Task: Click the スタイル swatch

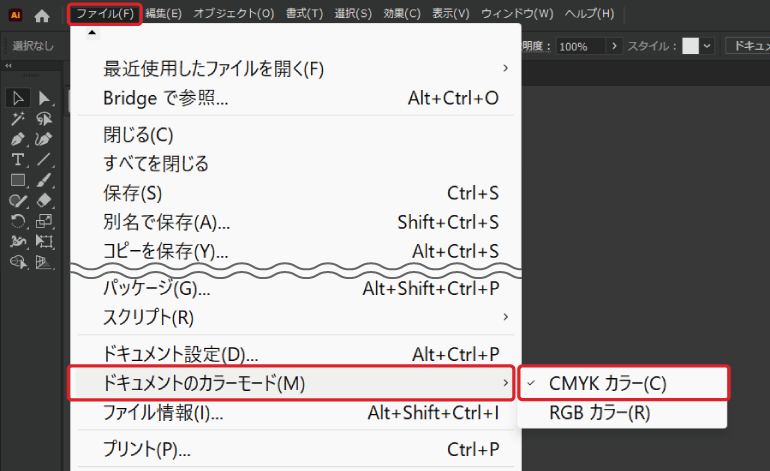Action: point(690,46)
